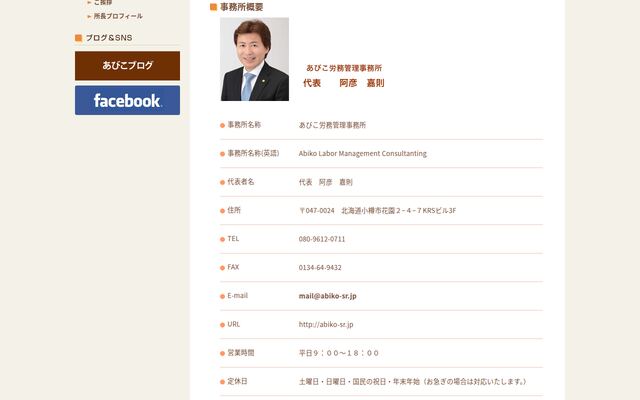Image resolution: width=640 pixels, height=400 pixels.
Task: Select phone number 080-9612-0711
Action: click(x=322, y=239)
